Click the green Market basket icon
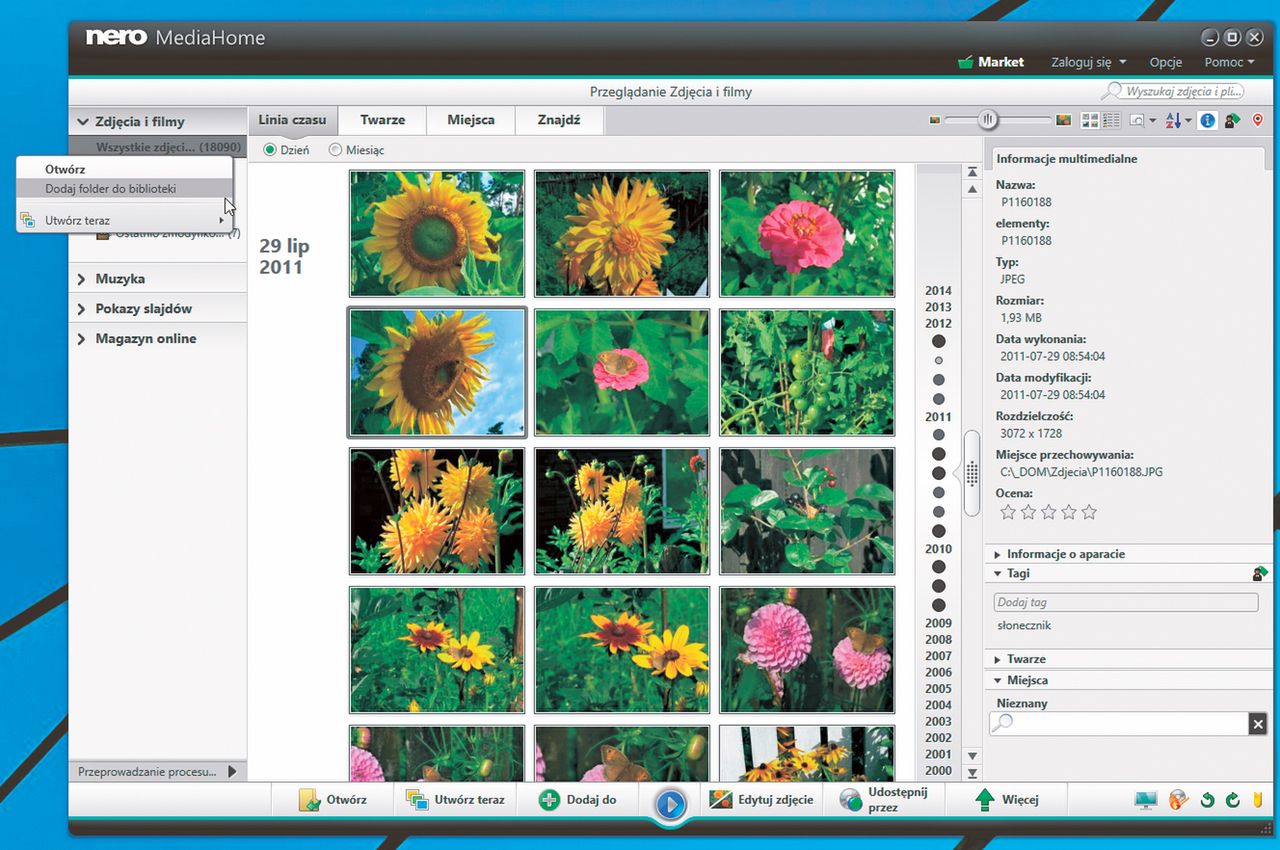The width and height of the screenshot is (1280, 850). (965, 62)
